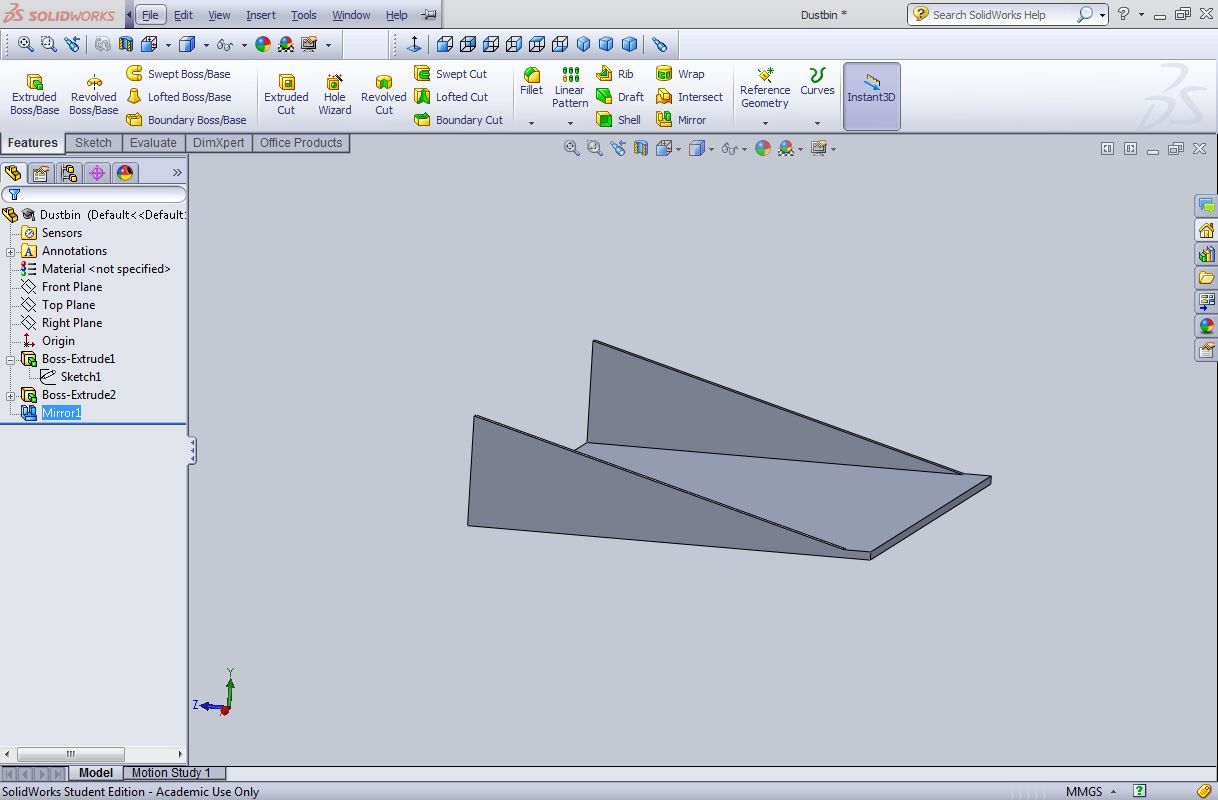
Task: Open Edit Appearance in the graphics-area toolbar
Action: coord(763,148)
